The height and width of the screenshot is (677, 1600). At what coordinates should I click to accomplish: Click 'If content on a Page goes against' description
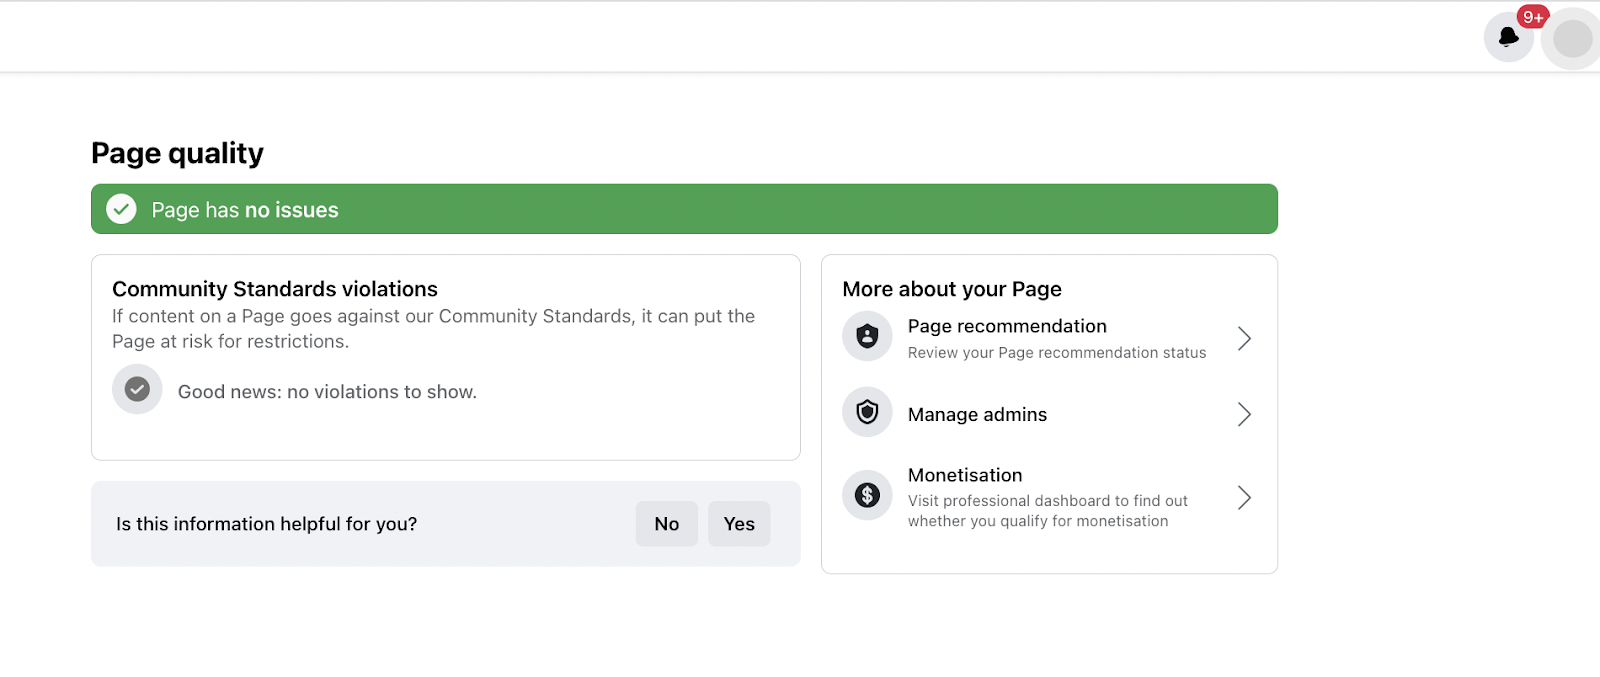point(433,328)
